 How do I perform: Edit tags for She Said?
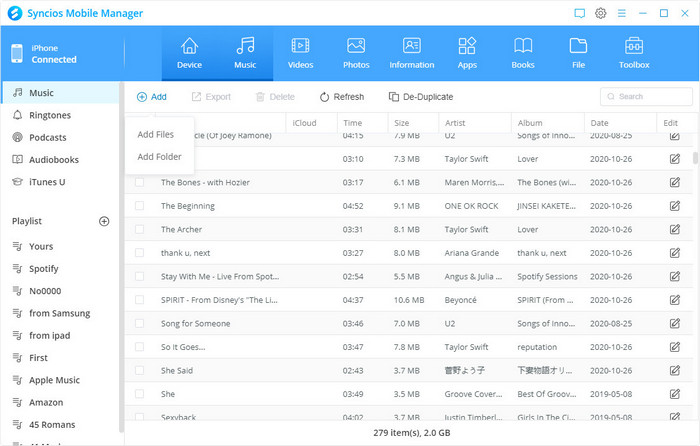click(x=675, y=371)
